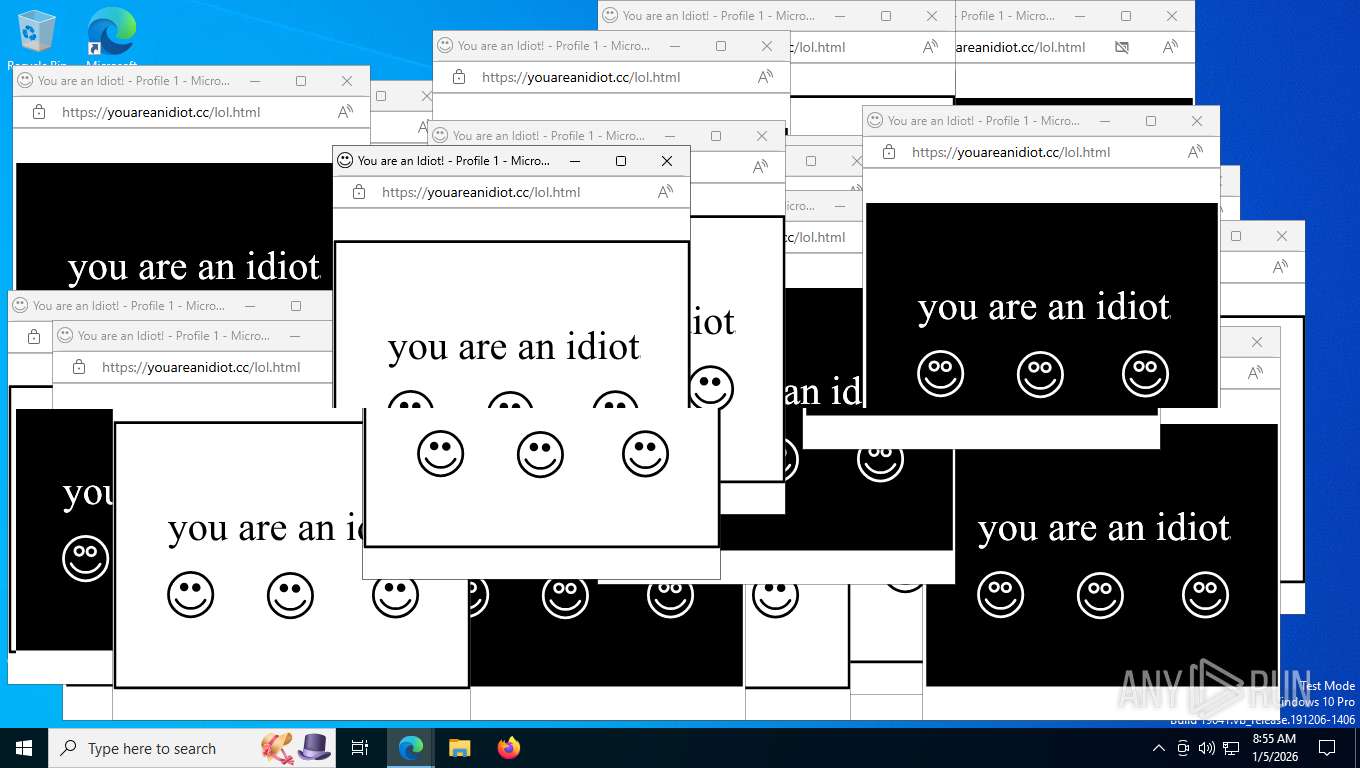Launch Firefox from the taskbar
1360x768 pixels.
click(509, 748)
